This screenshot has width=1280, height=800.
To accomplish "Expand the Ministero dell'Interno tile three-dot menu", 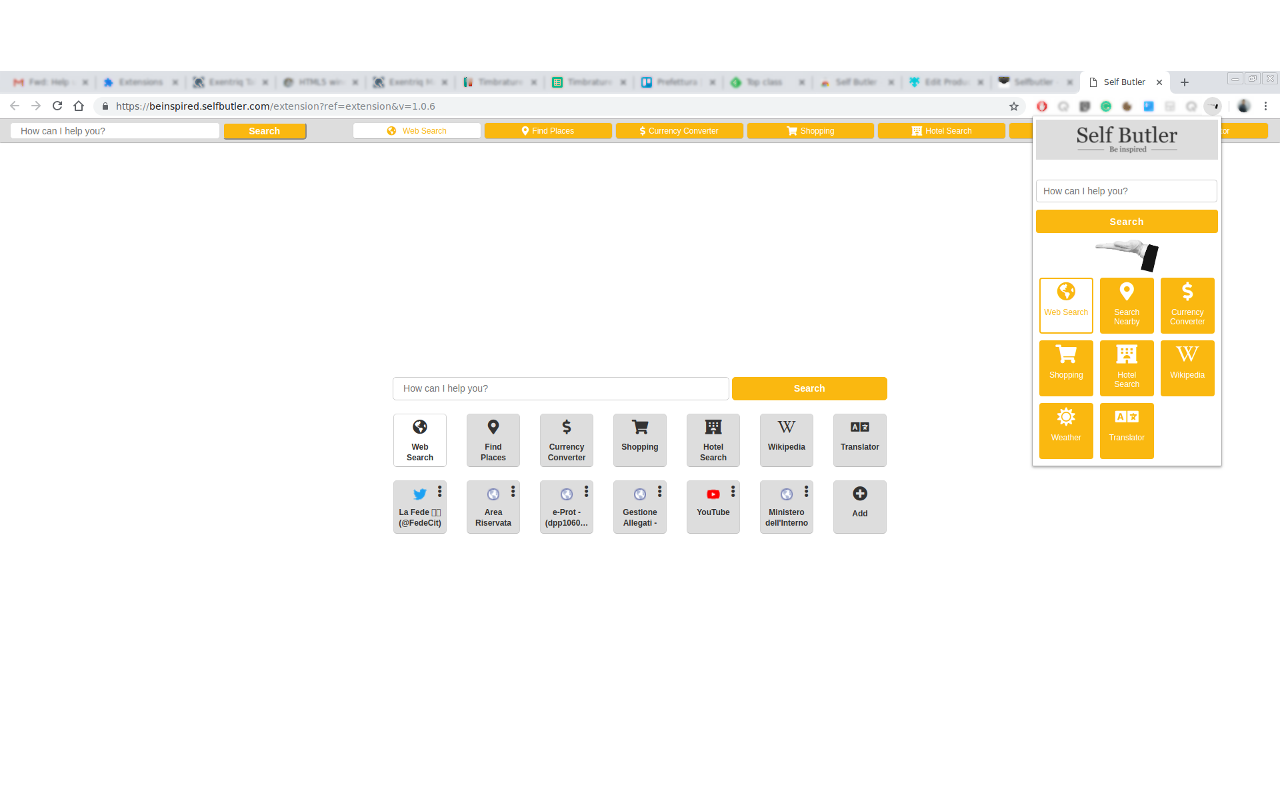I will [x=806, y=491].
